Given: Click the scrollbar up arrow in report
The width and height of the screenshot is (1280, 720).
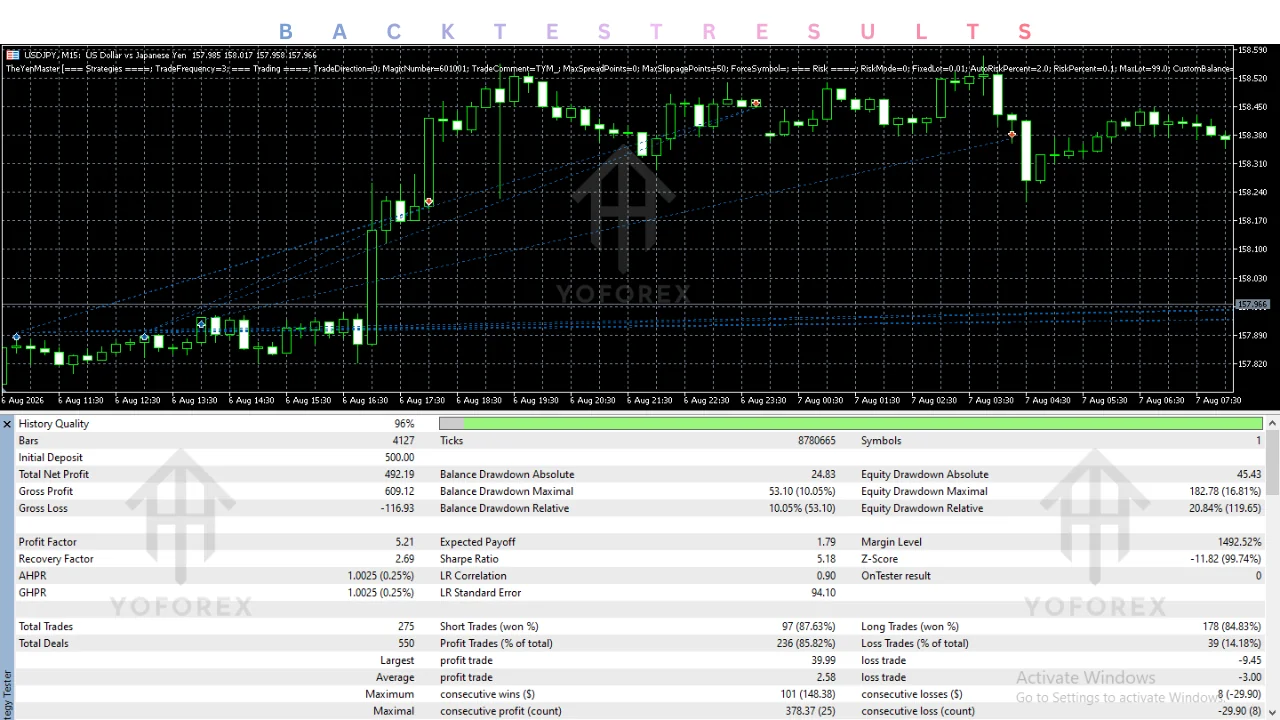Looking at the screenshot, I should pos(1272,424).
